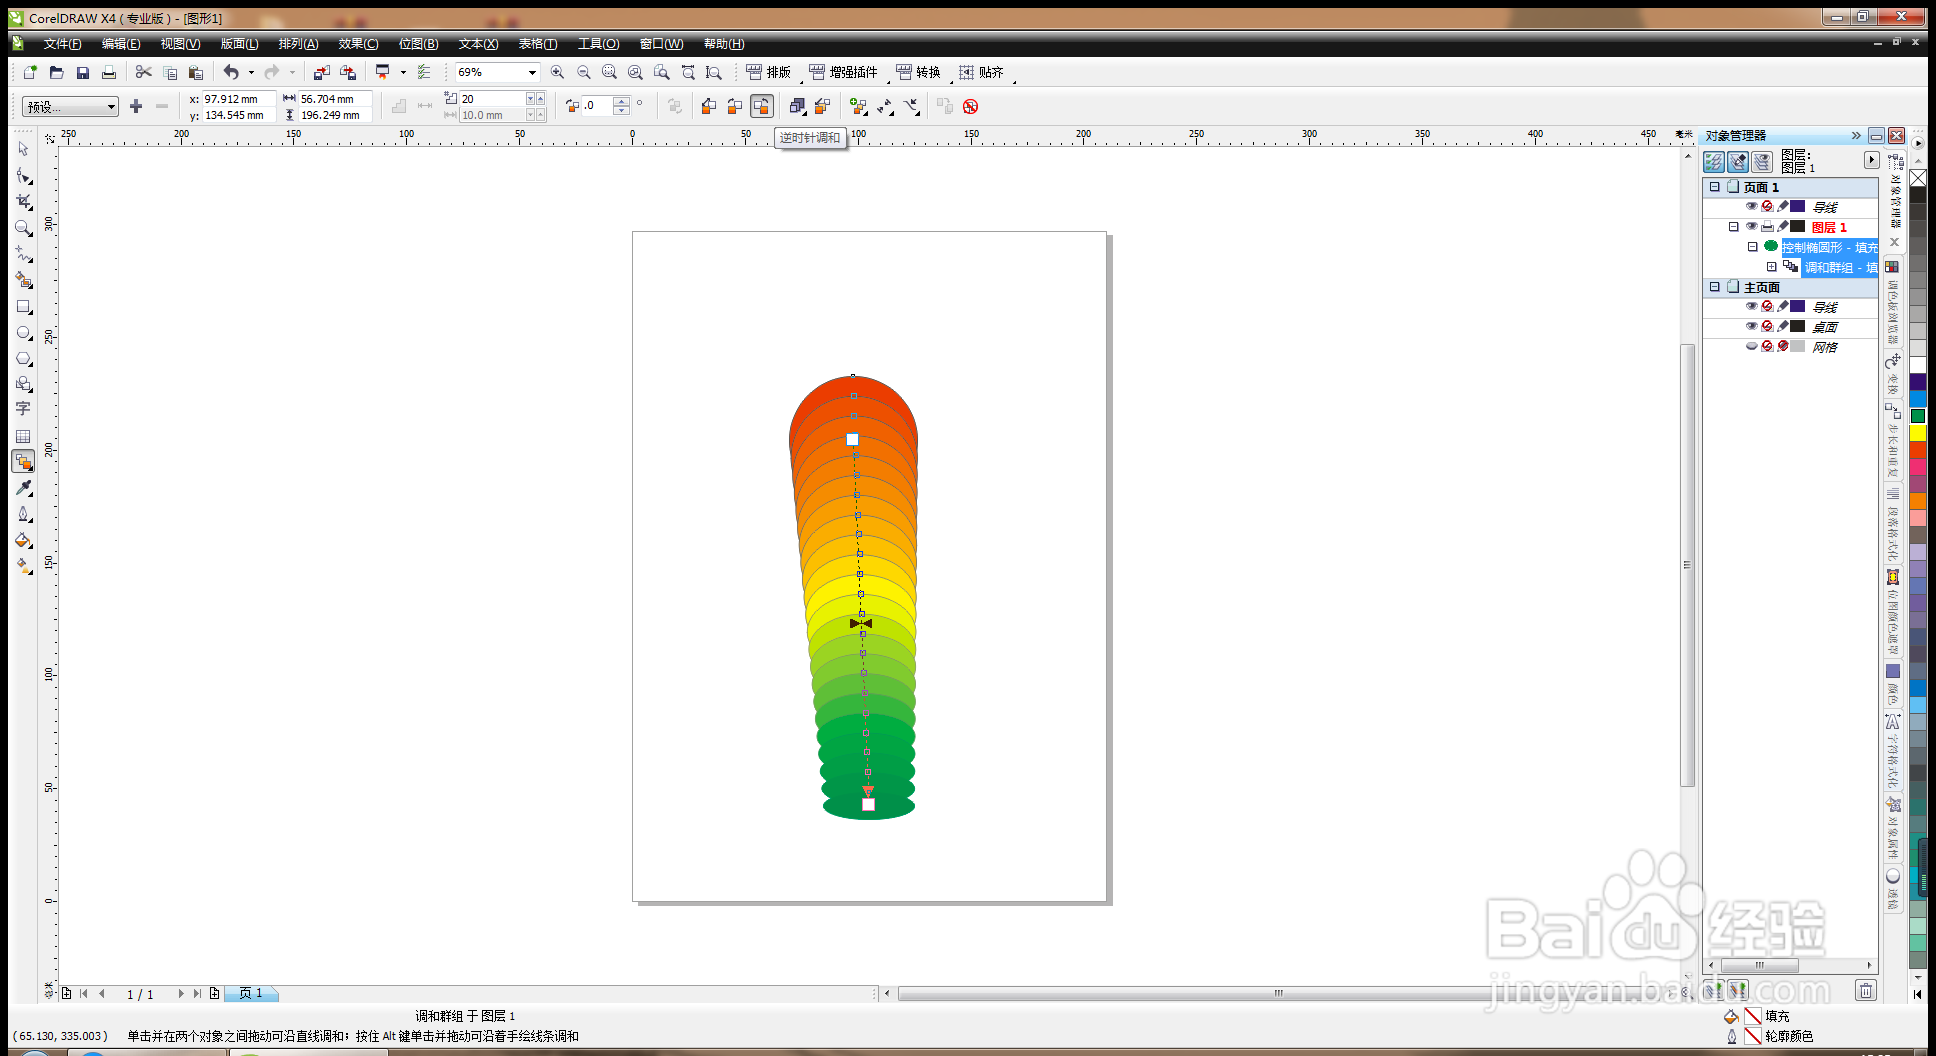Click the Import icon
This screenshot has height=1056, width=1936.
pyautogui.click(x=321, y=72)
